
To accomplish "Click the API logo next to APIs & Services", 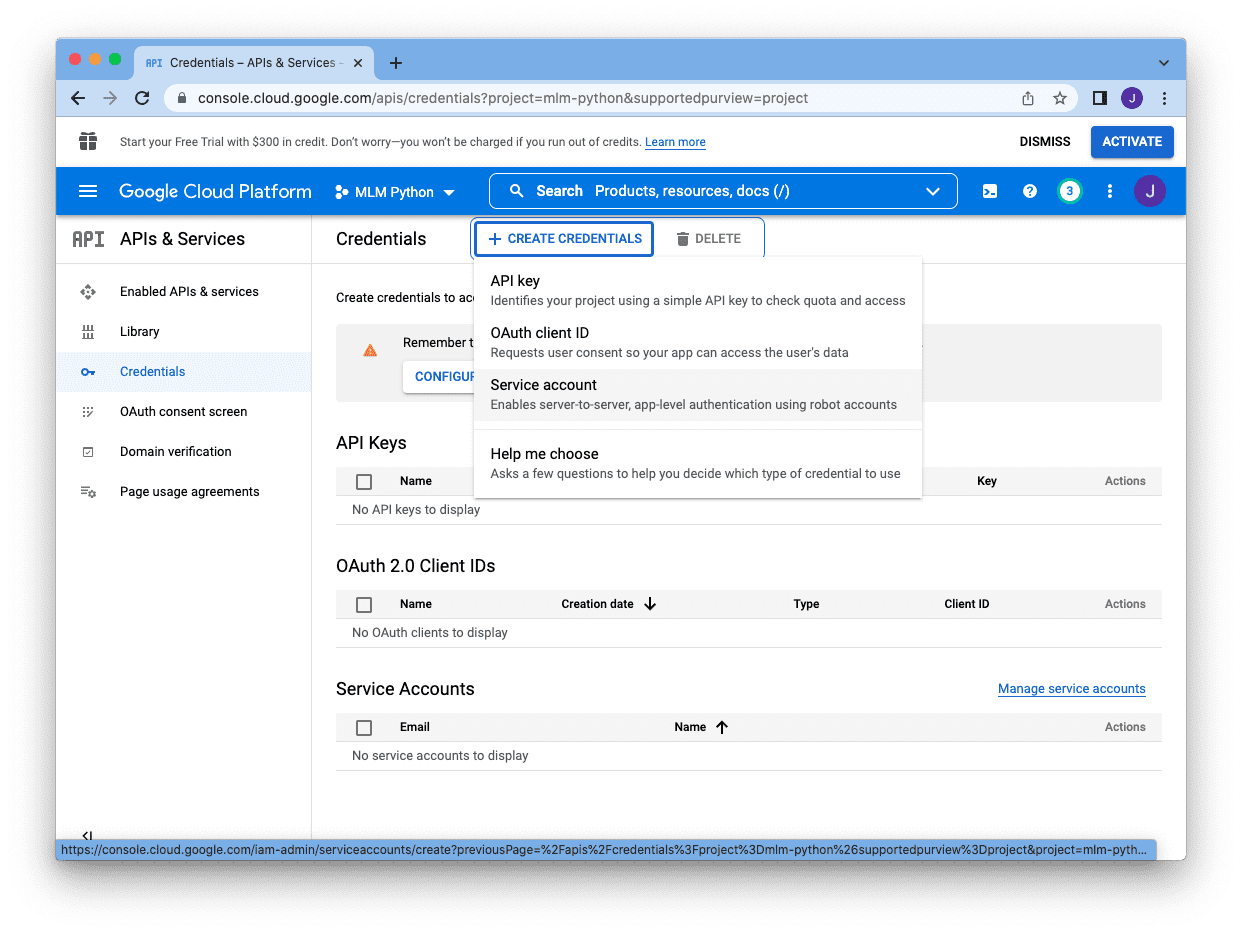I will [x=88, y=239].
